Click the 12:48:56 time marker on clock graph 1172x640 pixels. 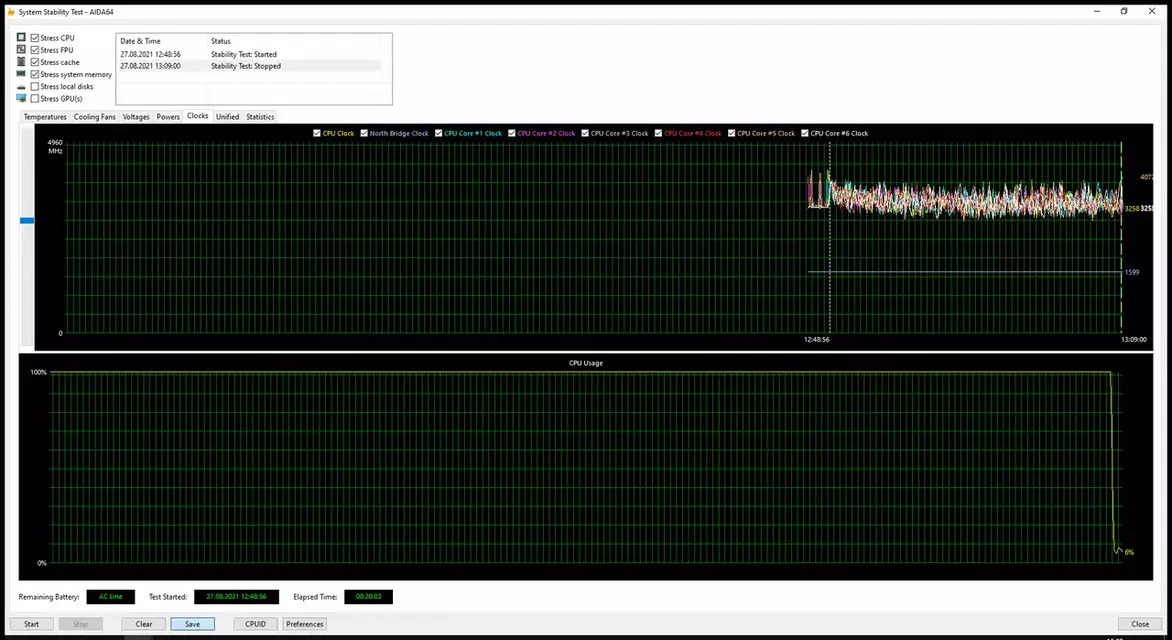point(816,339)
